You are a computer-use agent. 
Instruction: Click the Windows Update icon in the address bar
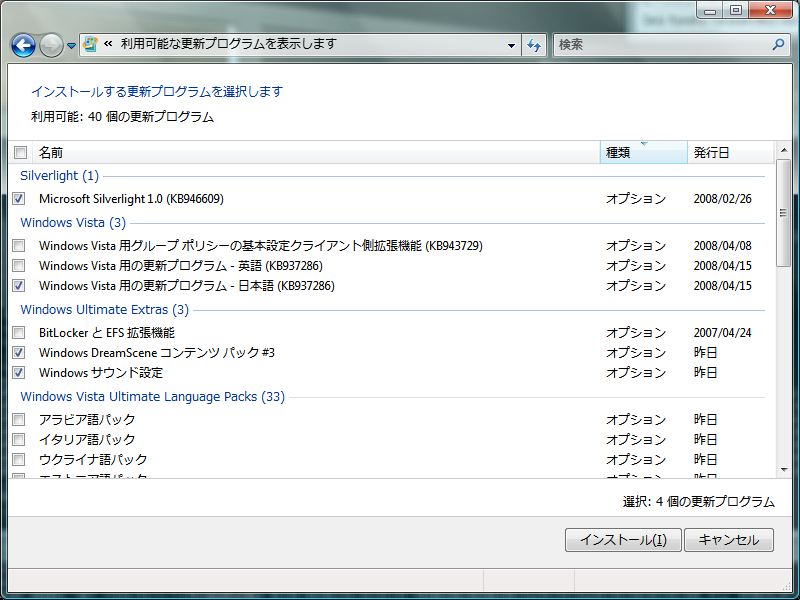[90, 44]
